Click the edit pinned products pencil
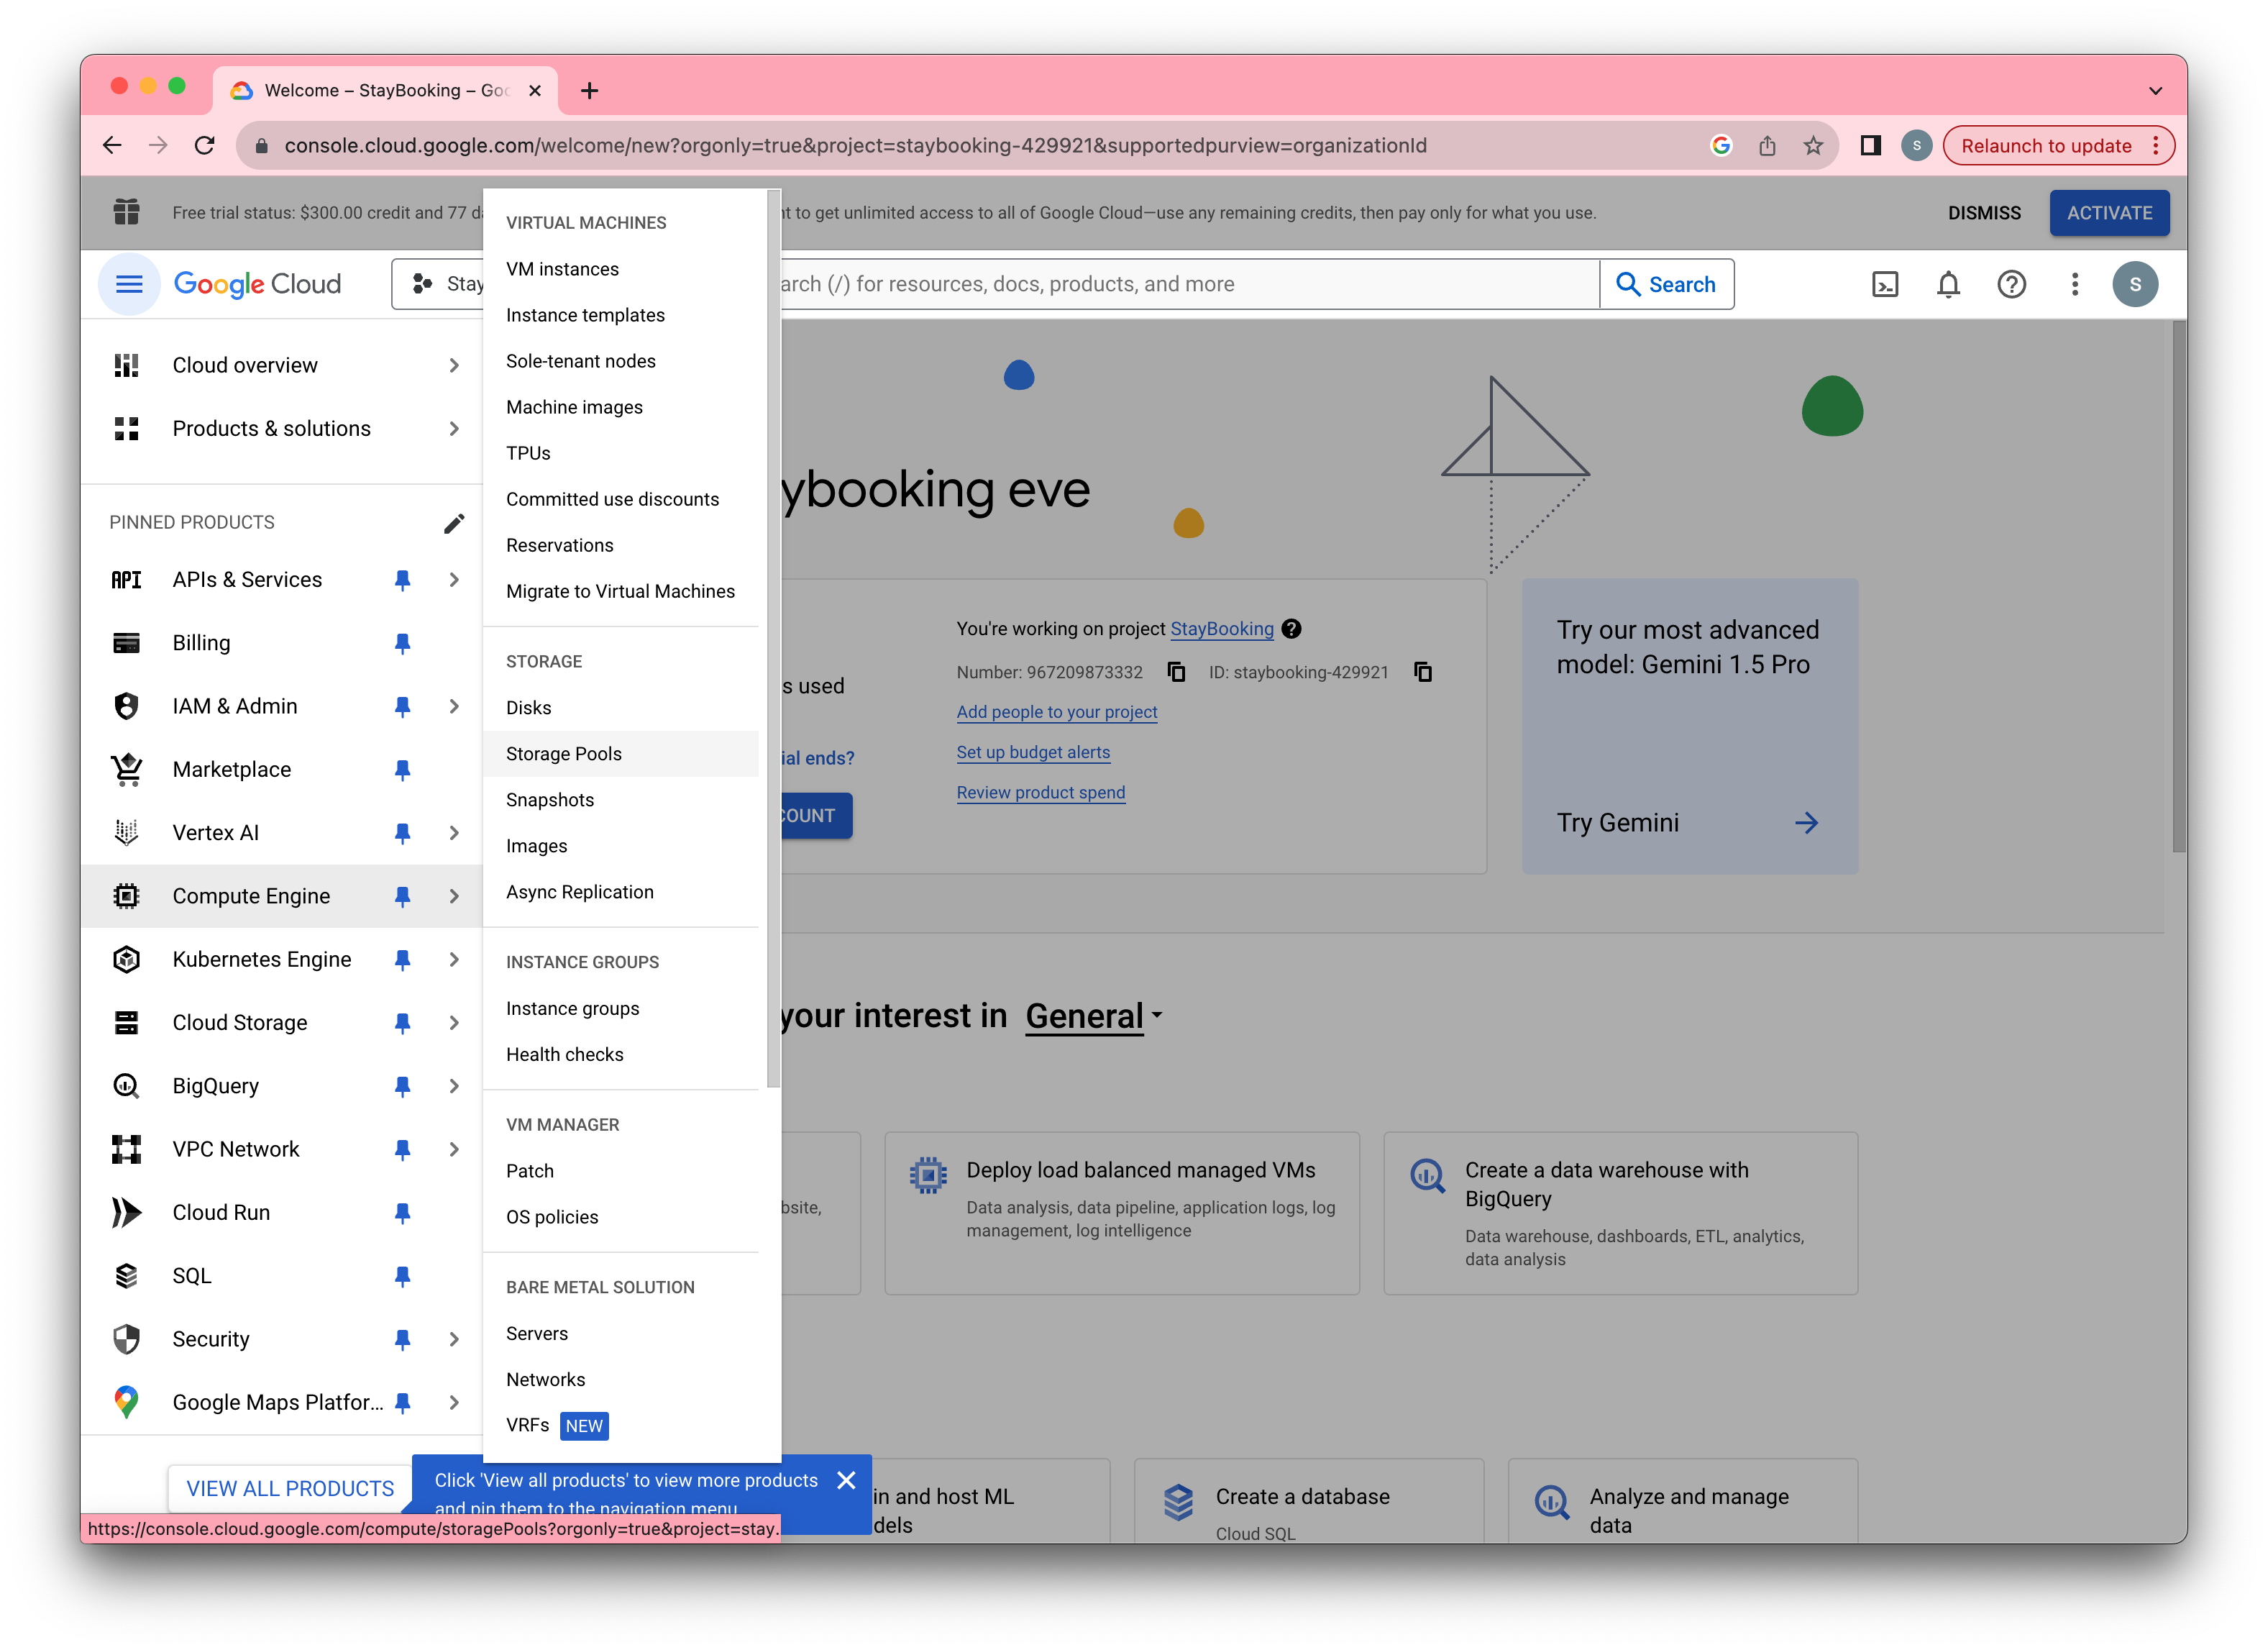The height and width of the screenshot is (1650, 2268). [x=453, y=523]
